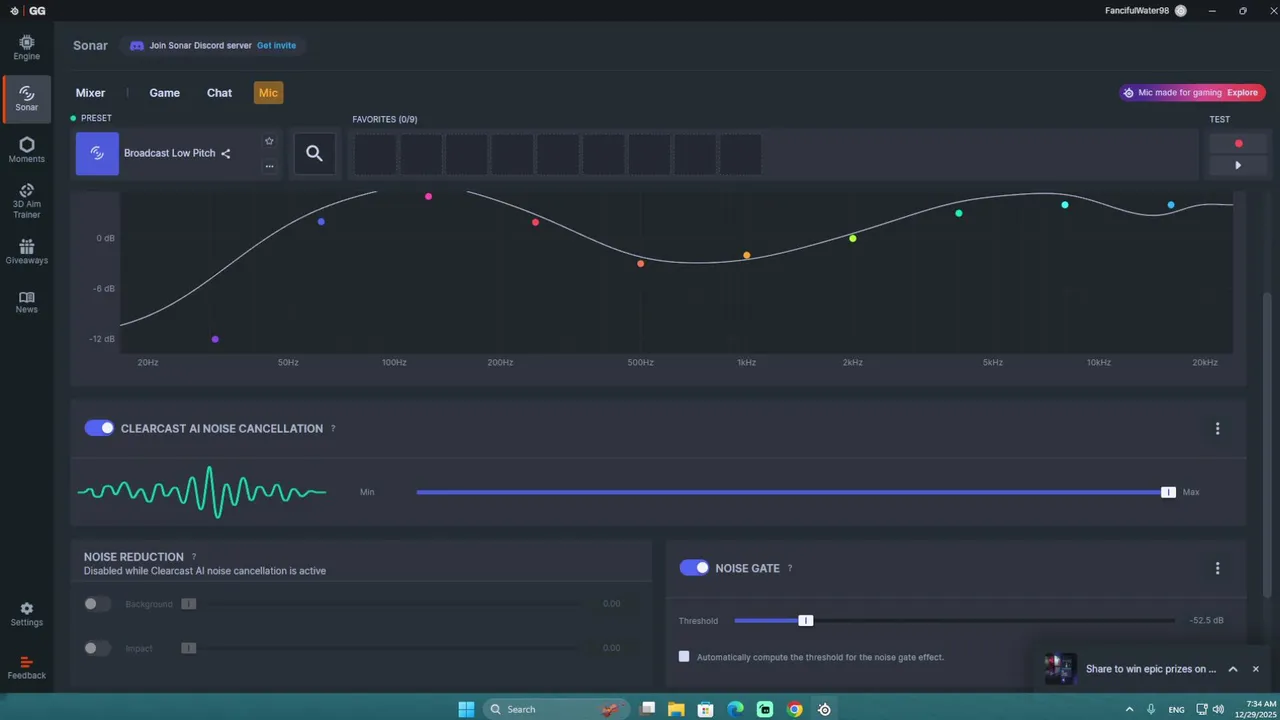Open the Giveaways section

pyautogui.click(x=27, y=251)
